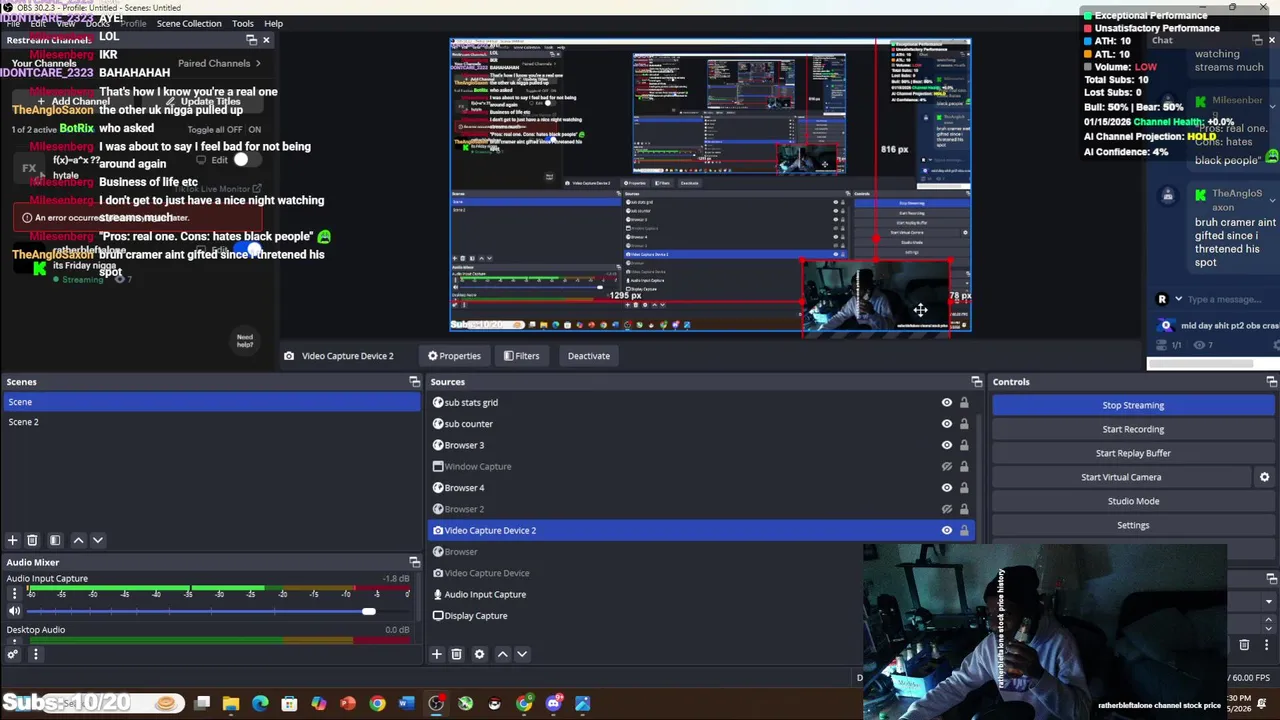Image resolution: width=1280 pixels, height=720 pixels.
Task: Open the Scene Collection menu
Action: pyautogui.click(x=189, y=23)
